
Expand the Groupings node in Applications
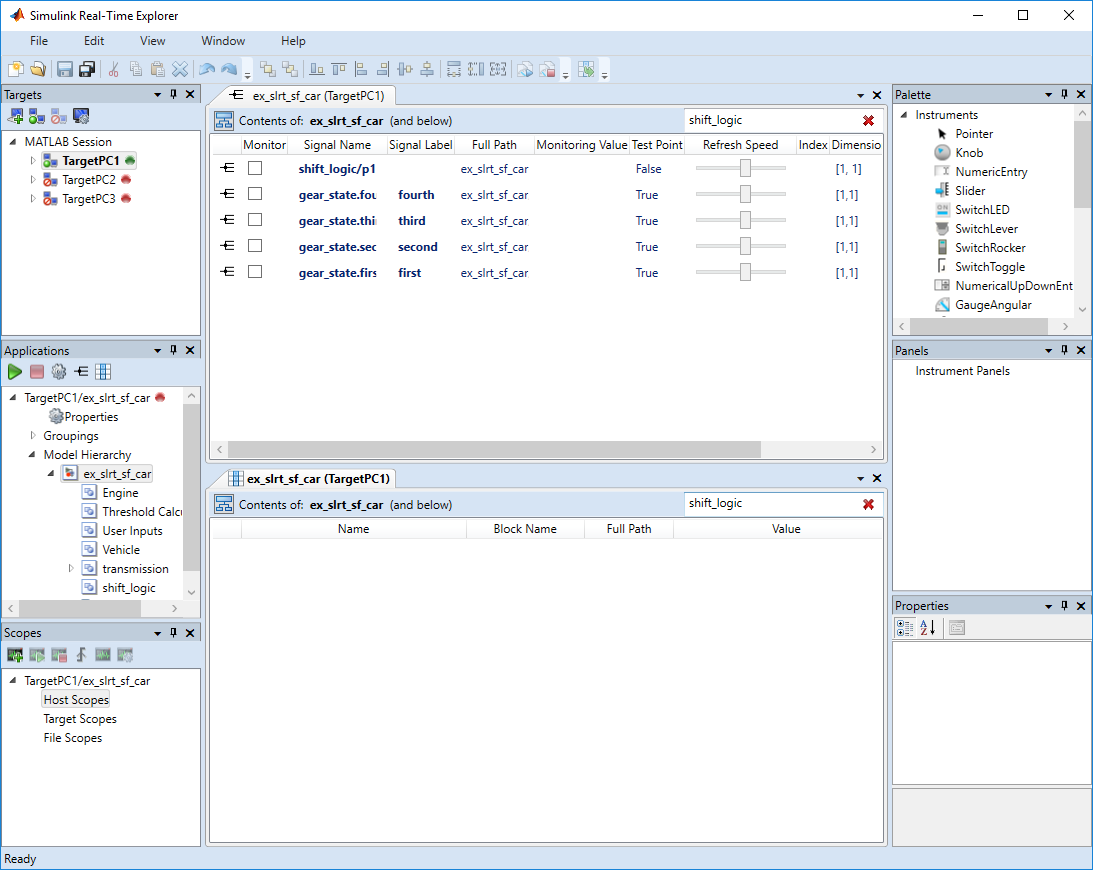[33, 436]
